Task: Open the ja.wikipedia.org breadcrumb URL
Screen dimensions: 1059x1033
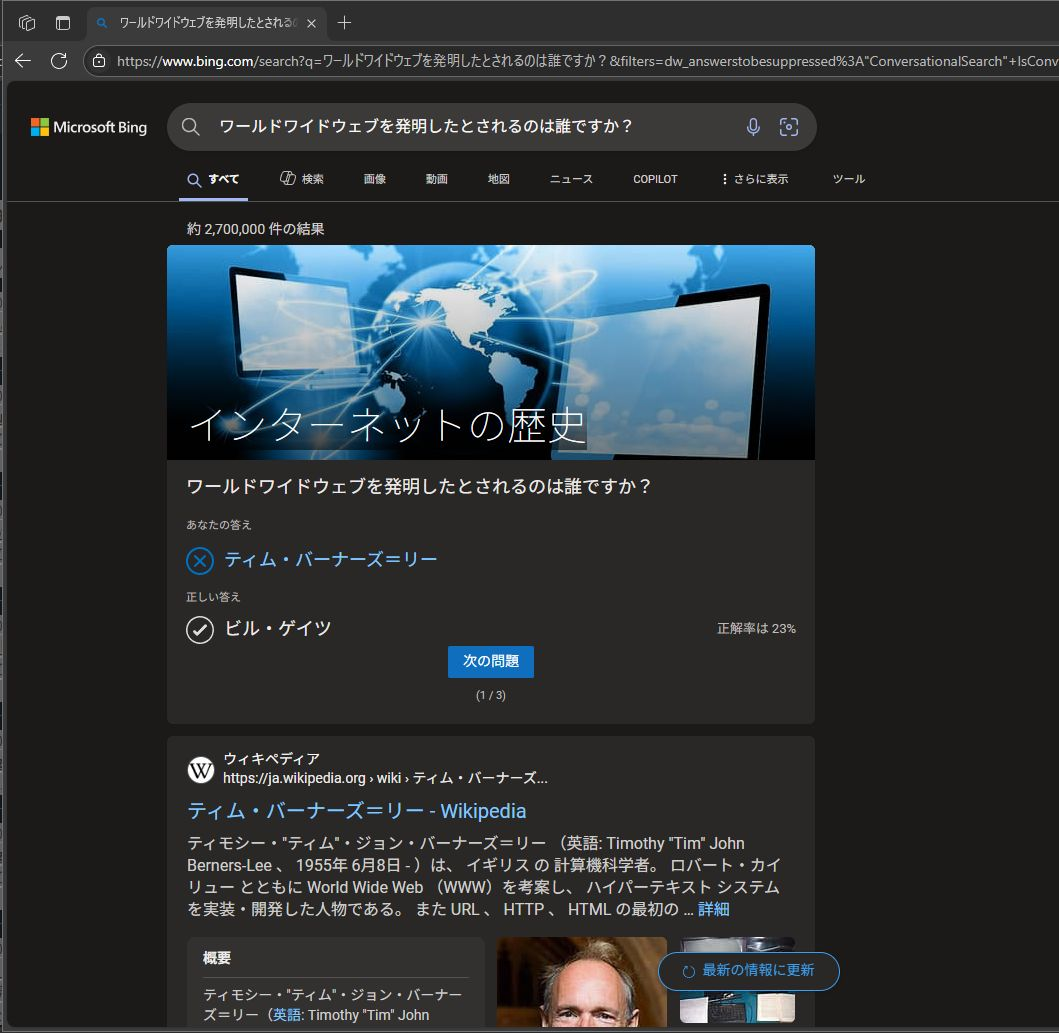Action: (386, 778)
